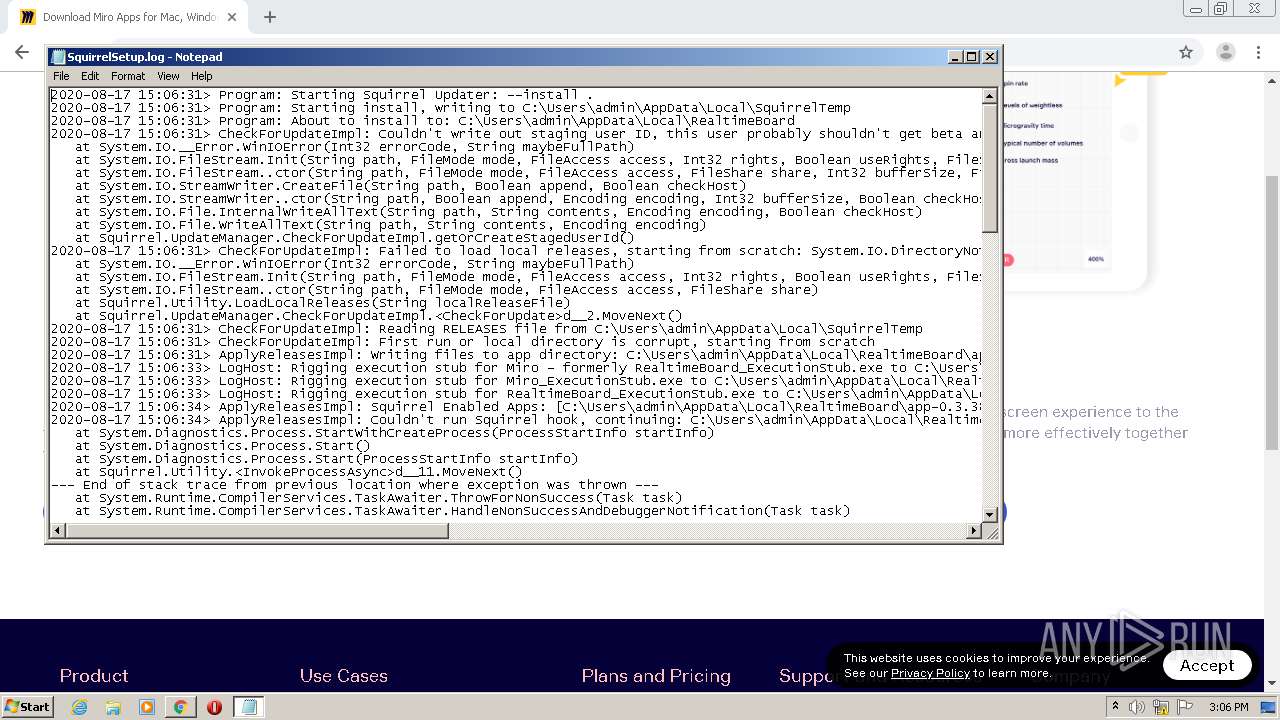Viewport: 1280px width, 720px height.
Task: Click the Chrome page vertical scrollbar thumb
Action: (1272, 312)
